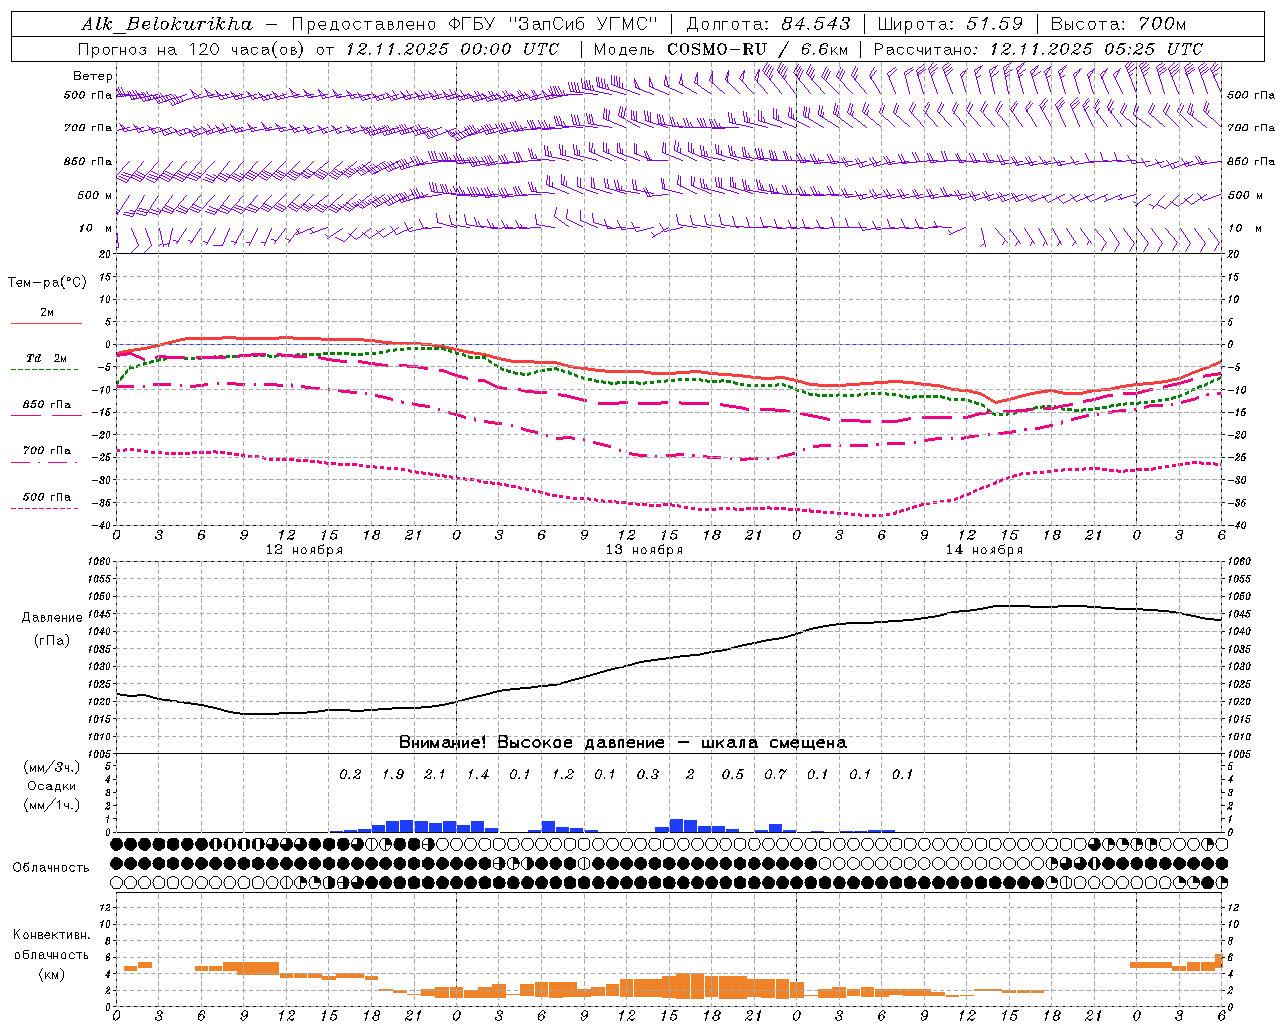Click the precipitation value 1.9
This screenshot has width=1280, height=1024.
(x=393, y=774)
